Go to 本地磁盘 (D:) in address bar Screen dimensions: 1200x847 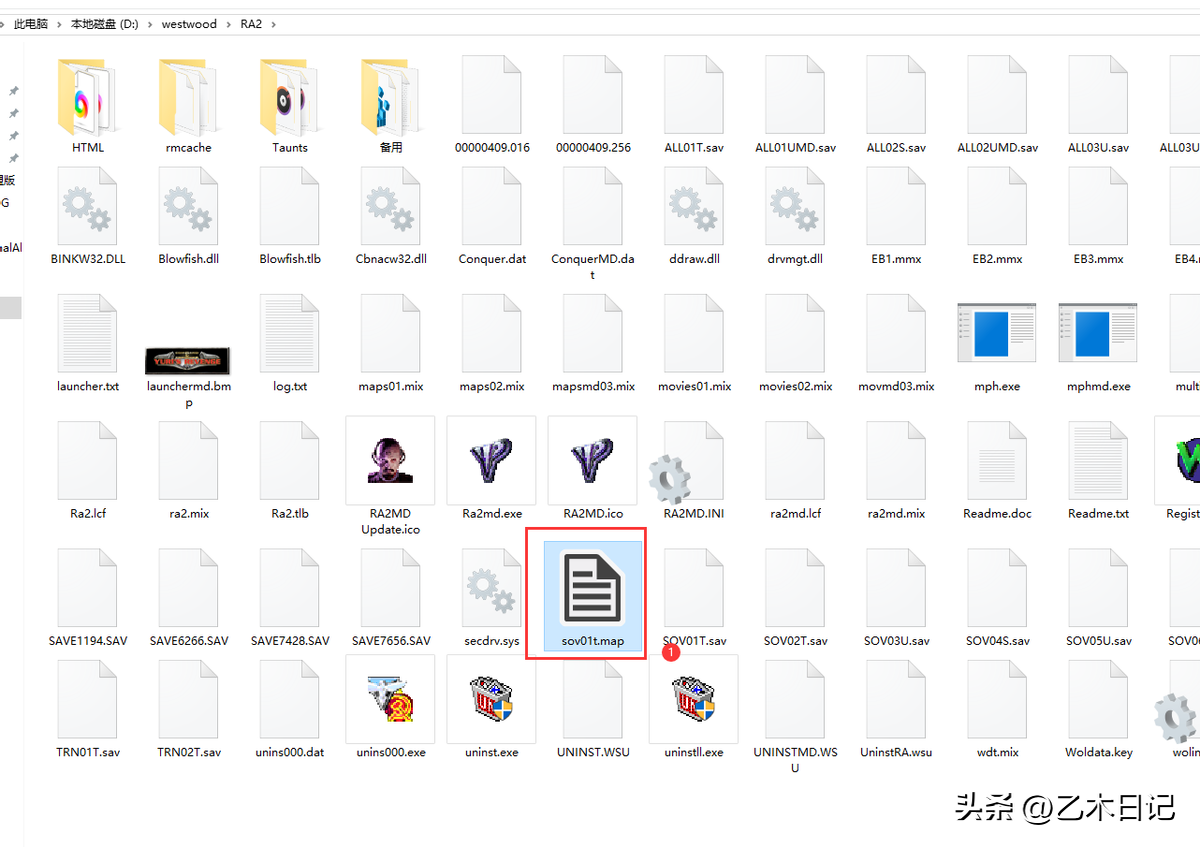[104, 24]
